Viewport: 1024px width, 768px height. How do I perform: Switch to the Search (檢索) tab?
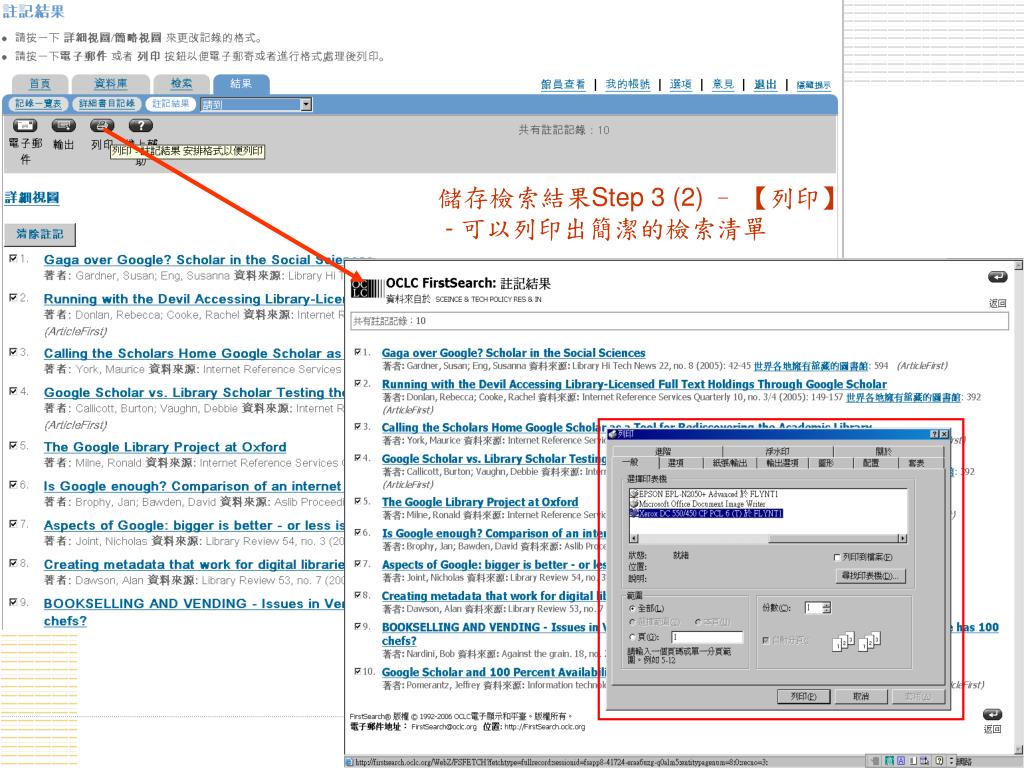[182, 84]
